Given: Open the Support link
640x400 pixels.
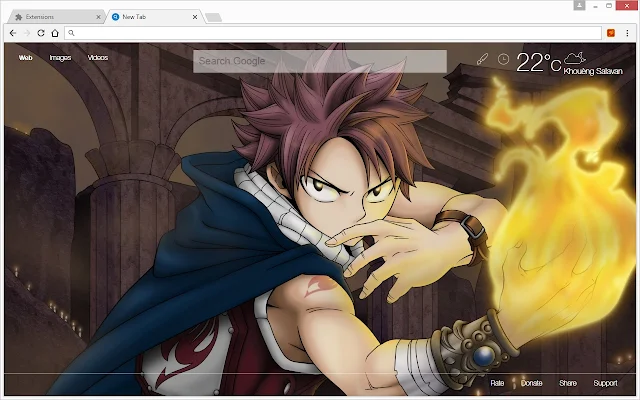Looking at the screenshot, I should tap(605, 383).
